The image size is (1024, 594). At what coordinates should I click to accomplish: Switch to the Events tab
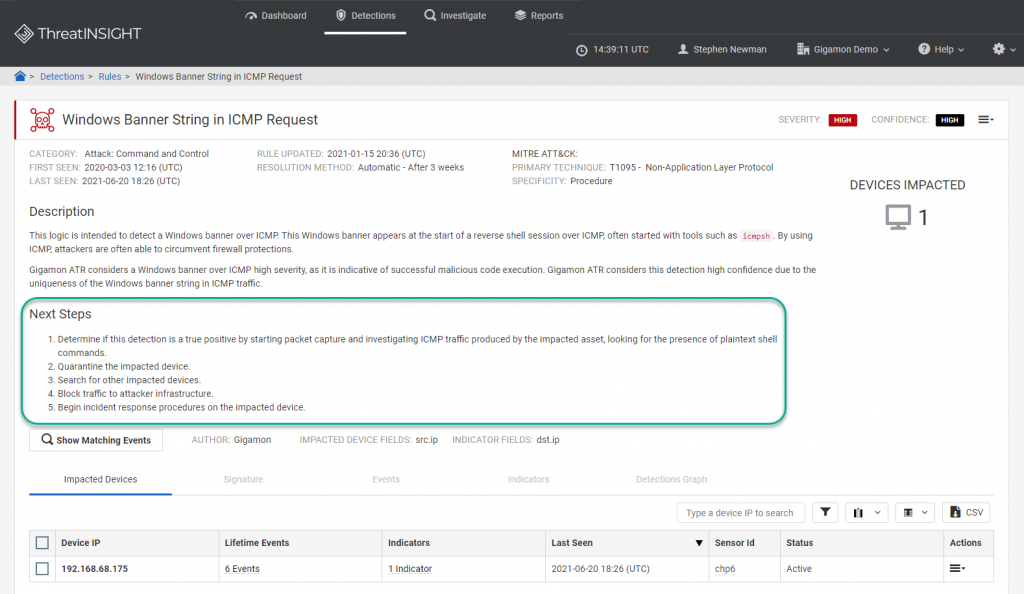(386, 479)
